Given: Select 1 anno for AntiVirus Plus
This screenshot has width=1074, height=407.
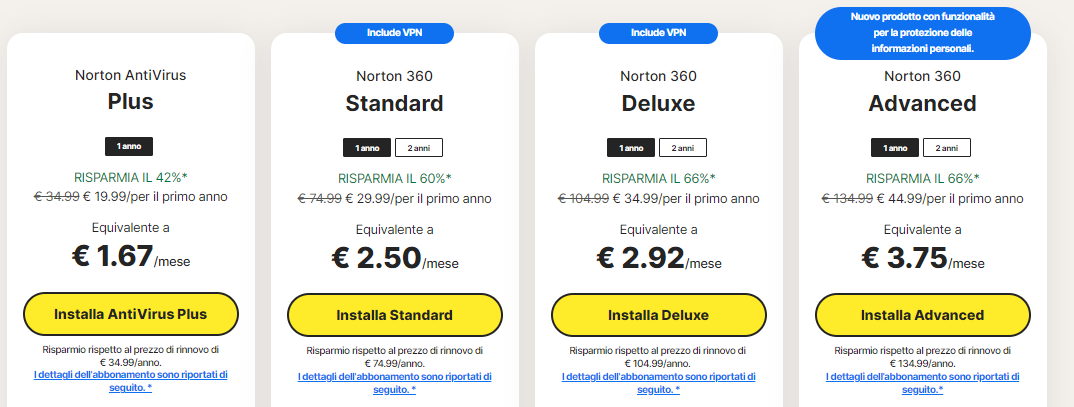Looking at the screenshot, I should (x=130, y=147).
